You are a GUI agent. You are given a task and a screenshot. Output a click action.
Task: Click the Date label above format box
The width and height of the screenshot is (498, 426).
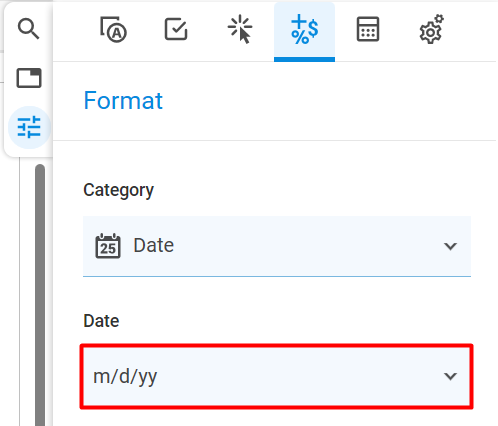click(x=101, y=321)
